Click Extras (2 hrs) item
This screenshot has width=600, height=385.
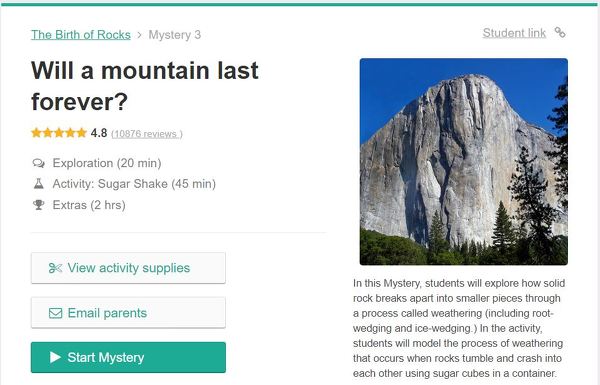pos(89,205)
